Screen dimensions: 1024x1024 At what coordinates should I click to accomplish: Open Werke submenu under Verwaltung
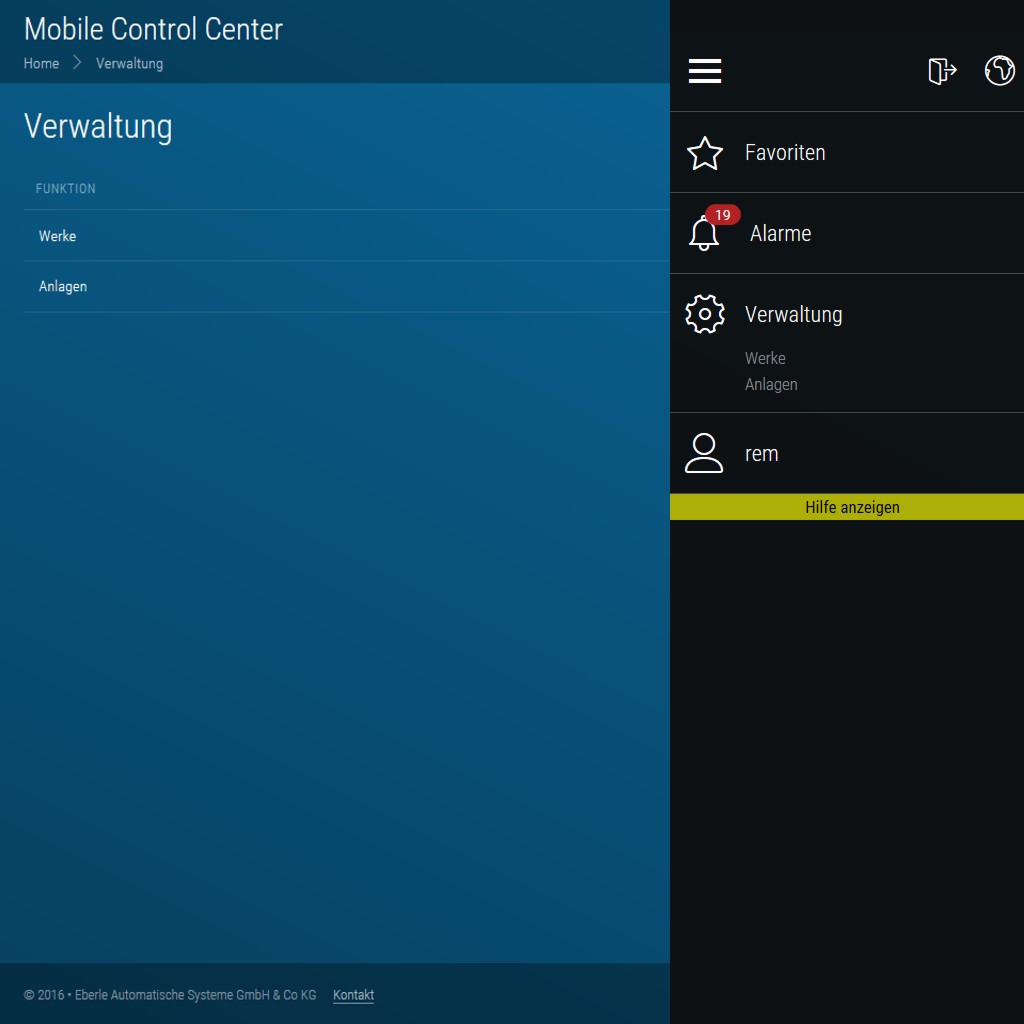point(765,358)
